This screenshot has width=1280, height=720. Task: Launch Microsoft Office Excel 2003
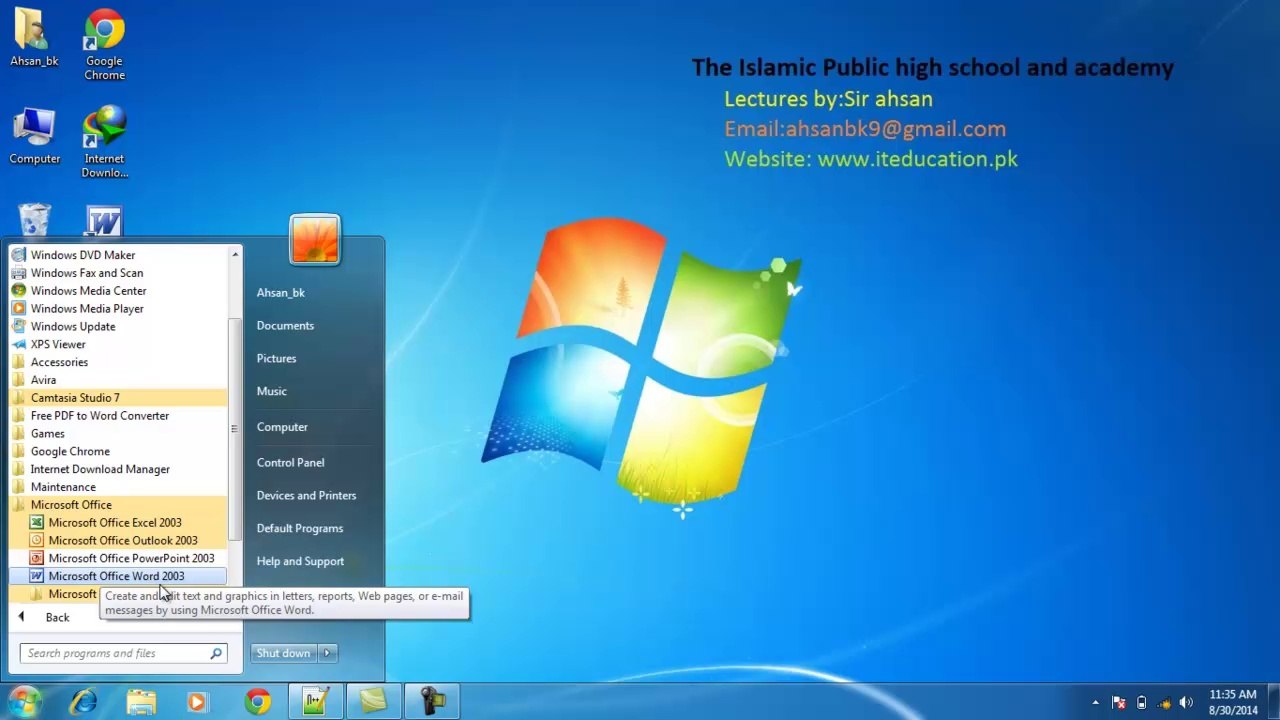click(115, 522)
